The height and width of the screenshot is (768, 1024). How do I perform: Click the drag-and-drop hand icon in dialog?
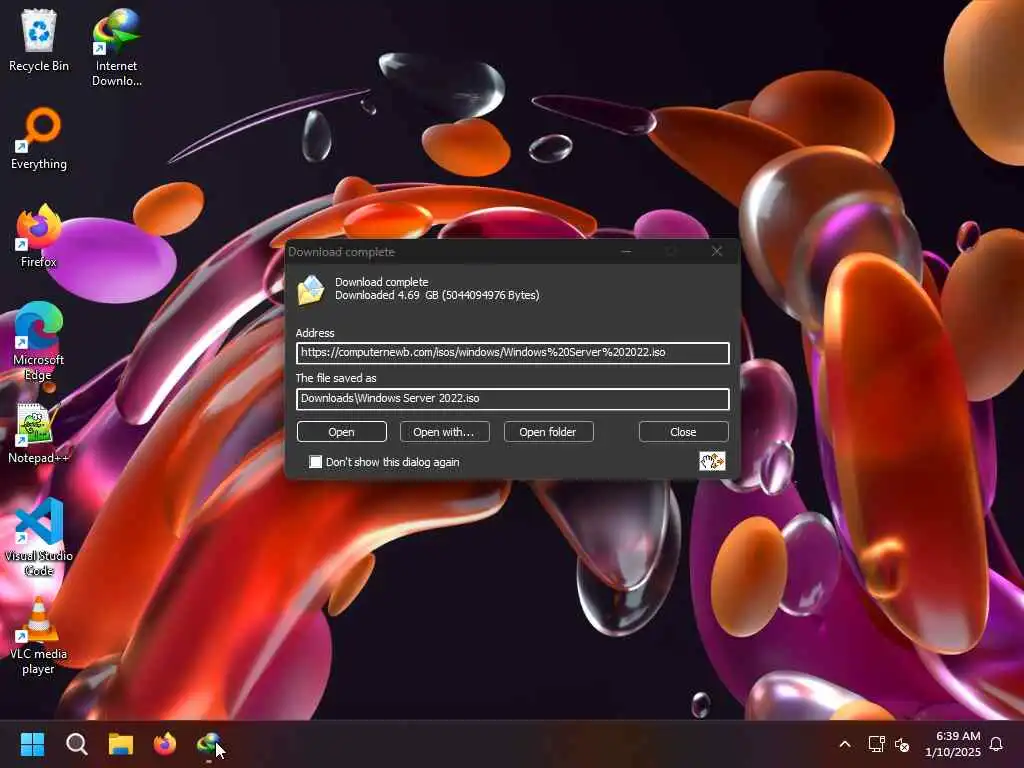pyautogui.click(x=712, y=461)
